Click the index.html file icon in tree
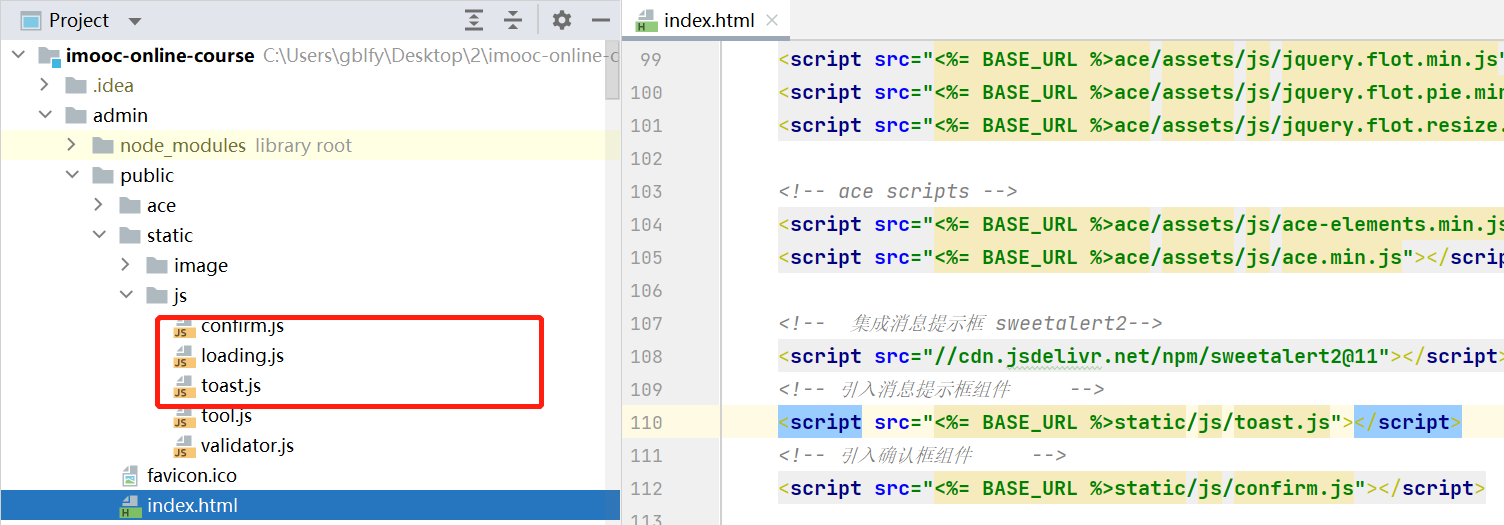This screenshot has height=525, width=1504. tap(130, 505)
